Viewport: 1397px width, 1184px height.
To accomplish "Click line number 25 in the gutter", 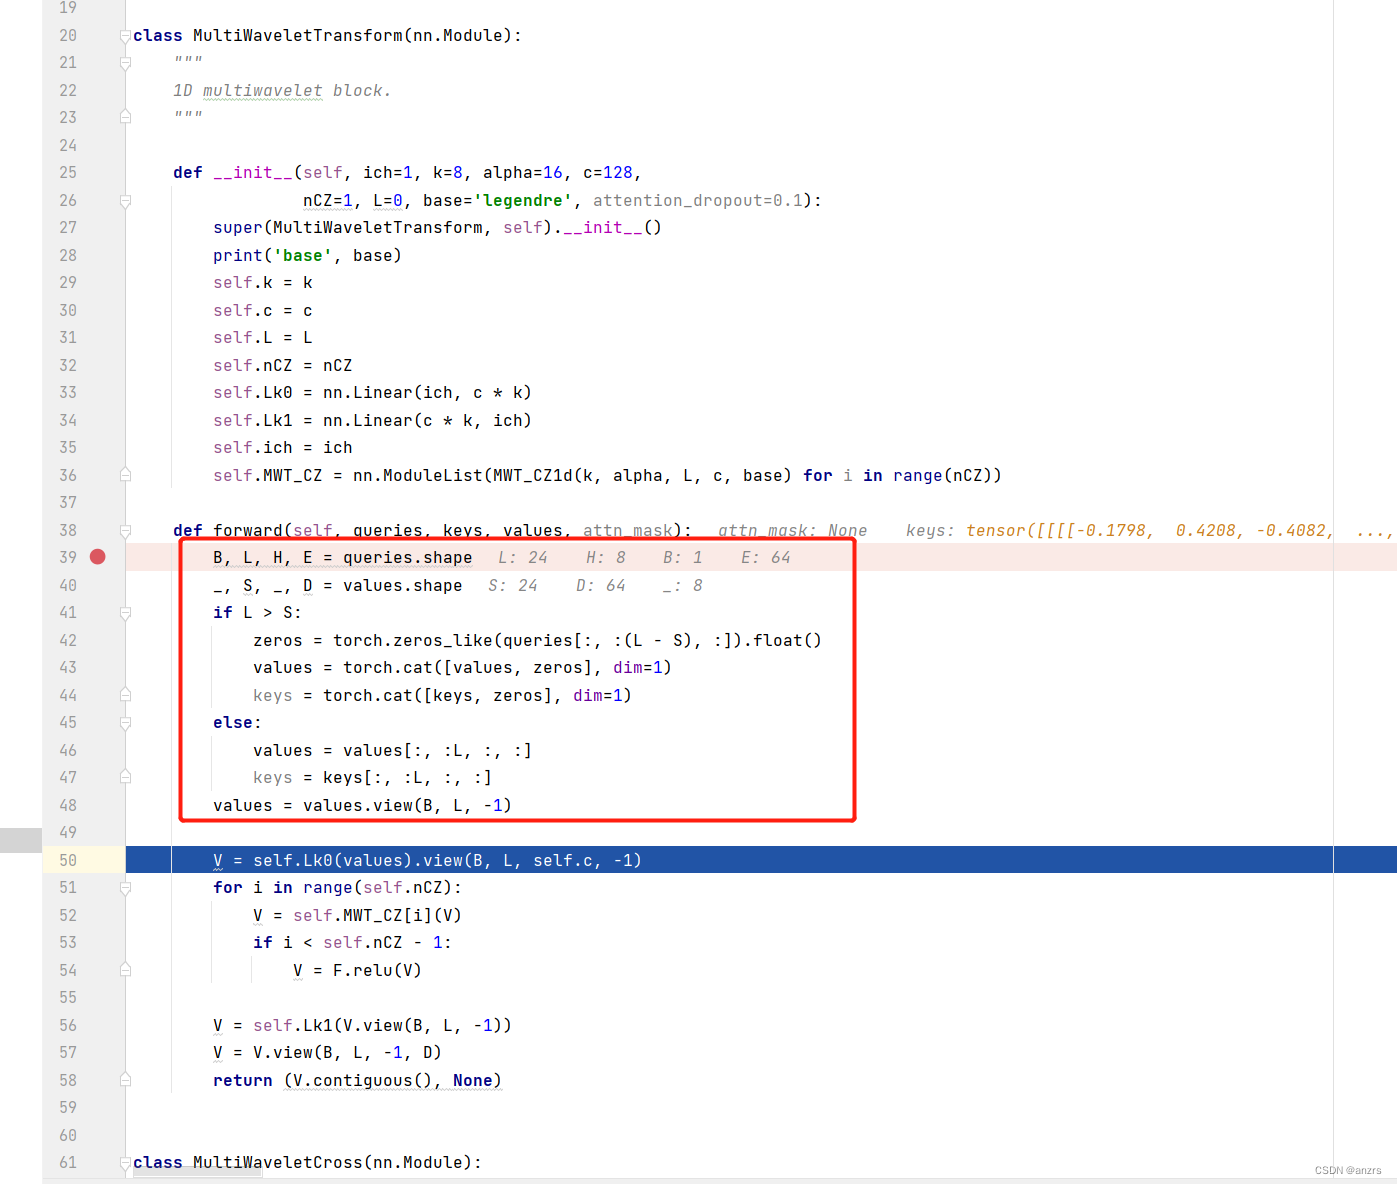I will pyautogui.click(x=68, y=172).
